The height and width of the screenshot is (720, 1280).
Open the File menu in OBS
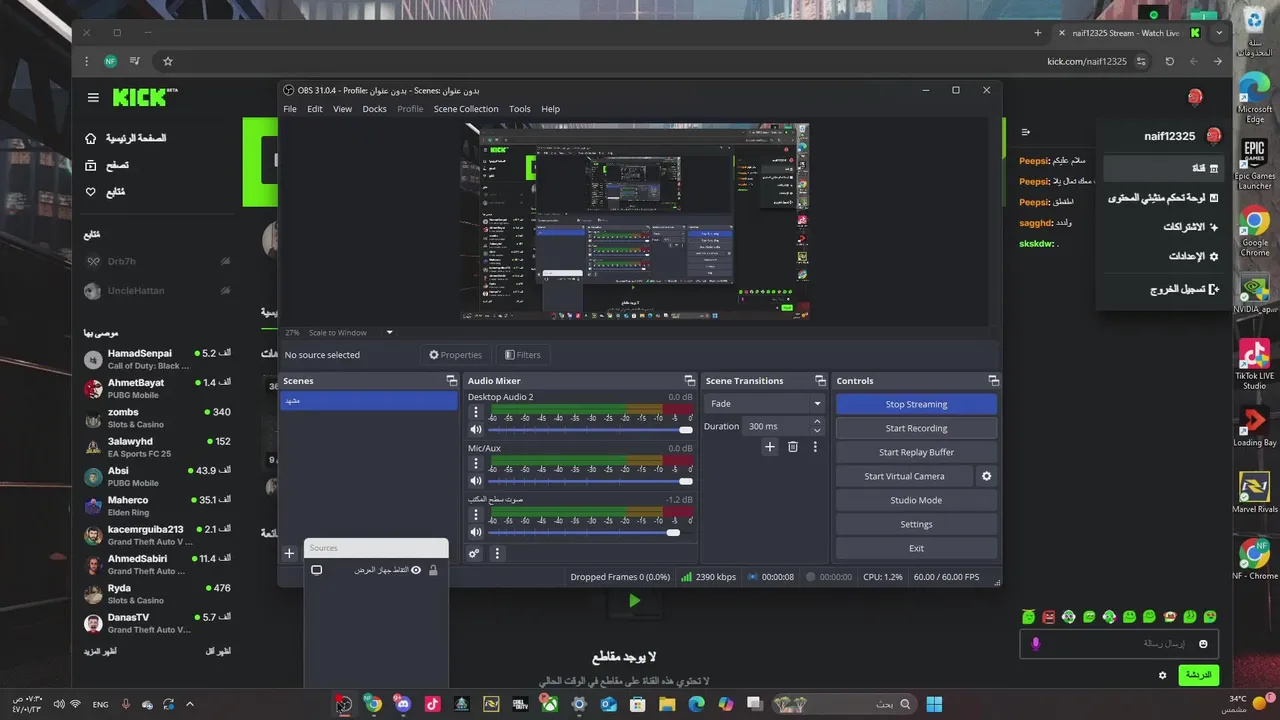pos(290,109)
